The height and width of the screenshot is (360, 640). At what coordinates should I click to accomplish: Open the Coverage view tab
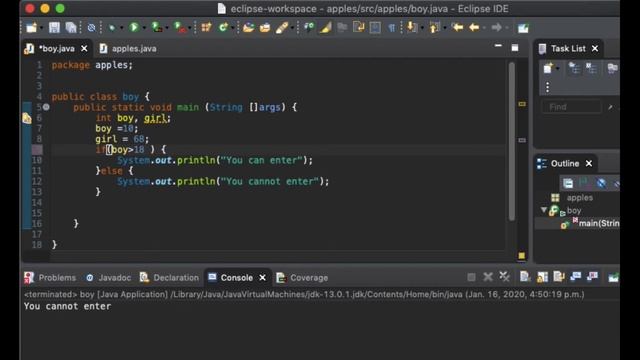302,278
